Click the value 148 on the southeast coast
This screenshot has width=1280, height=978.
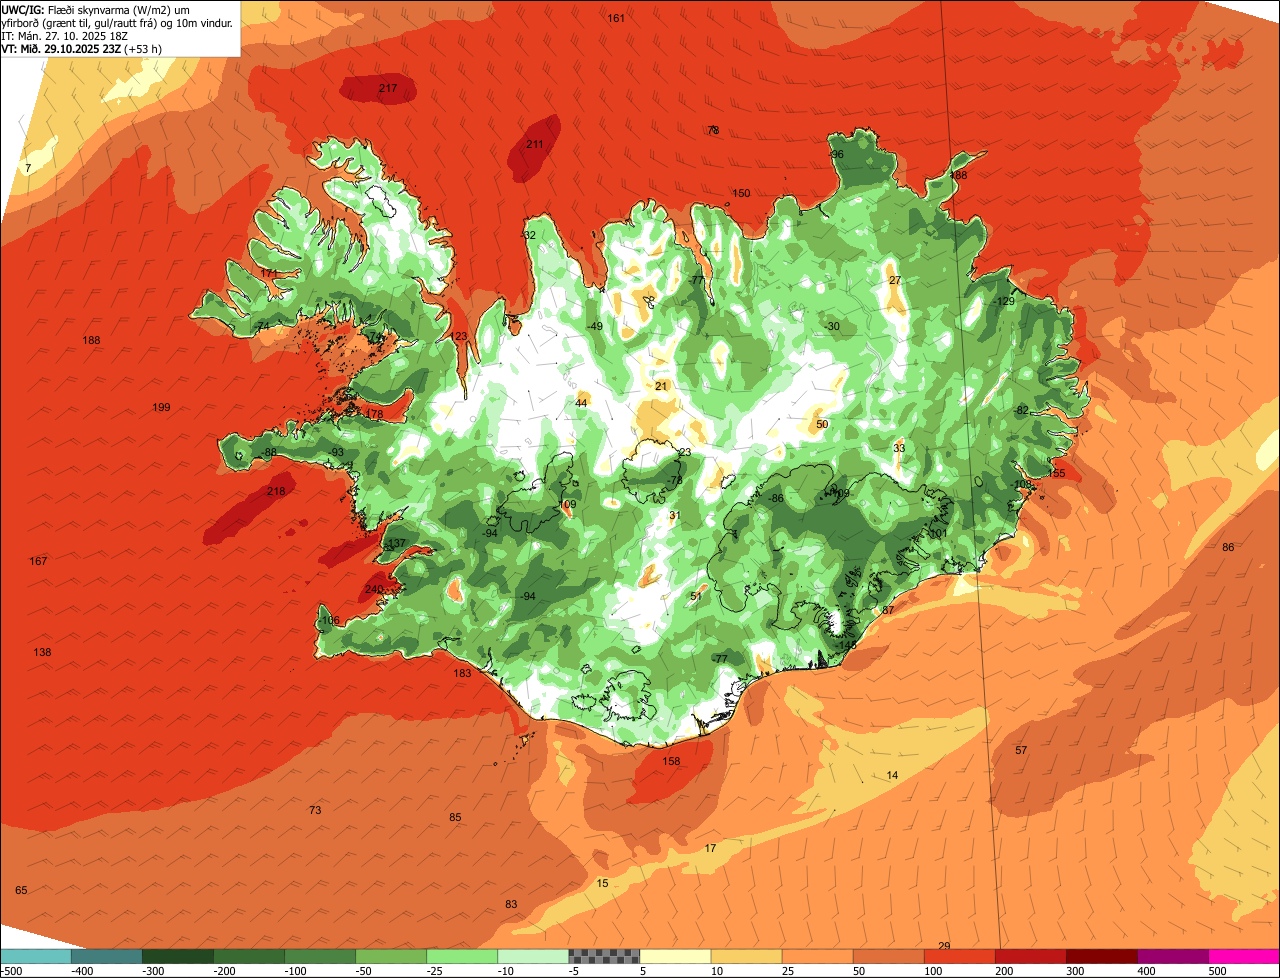(847, 645)
